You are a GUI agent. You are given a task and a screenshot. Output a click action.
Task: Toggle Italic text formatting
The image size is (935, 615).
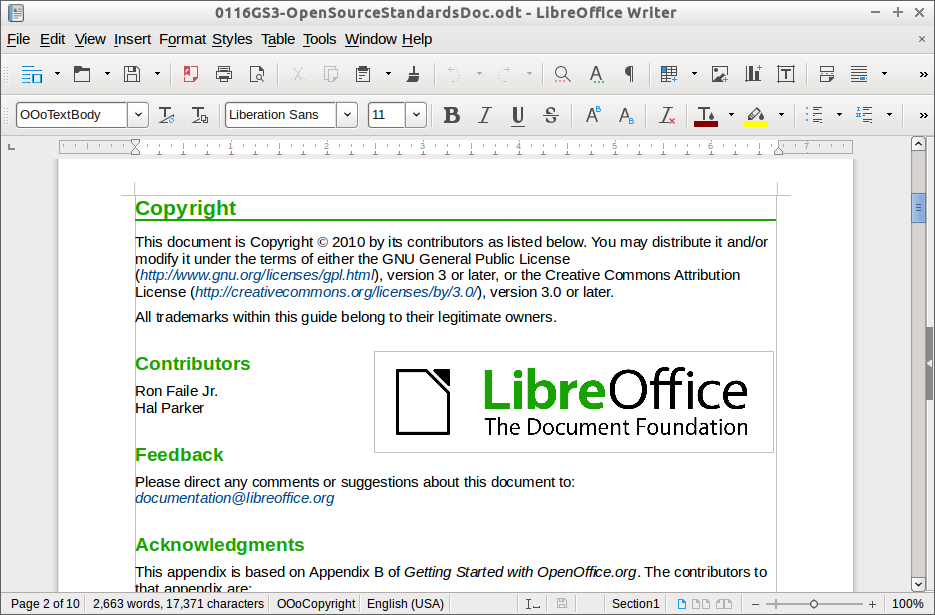pos(484,115)
